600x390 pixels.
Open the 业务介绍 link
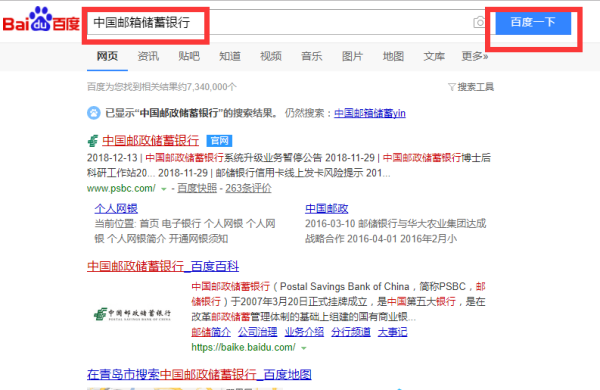(304, 332)
